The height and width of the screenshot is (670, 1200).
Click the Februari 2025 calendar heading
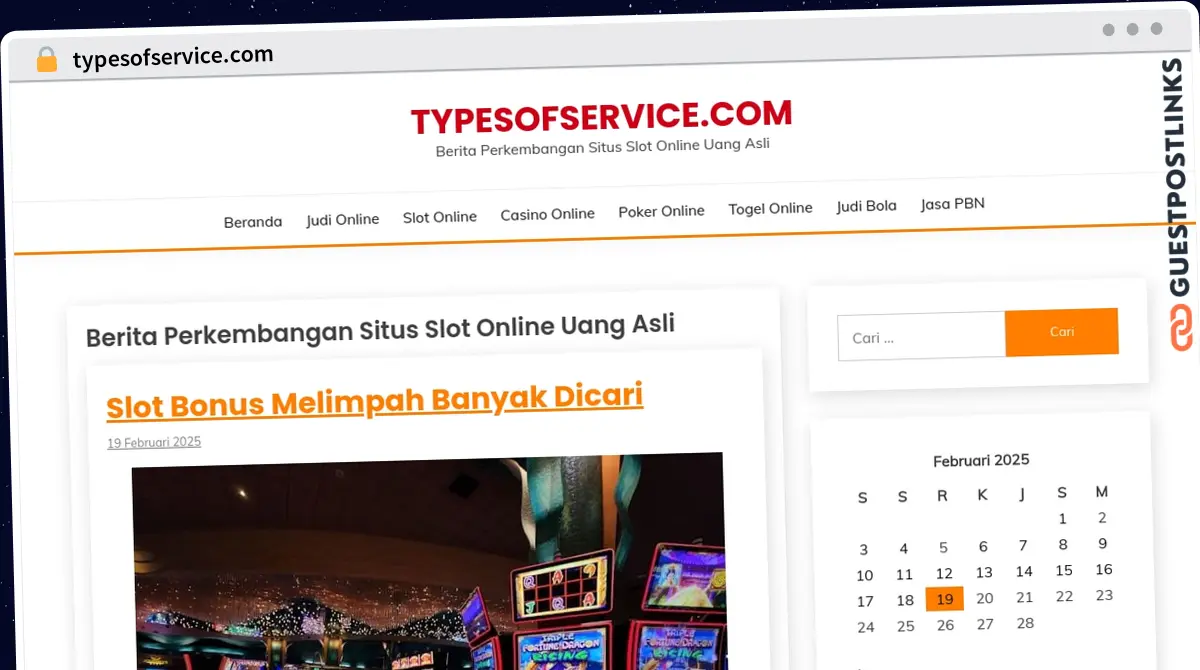(x=981, y=460)
